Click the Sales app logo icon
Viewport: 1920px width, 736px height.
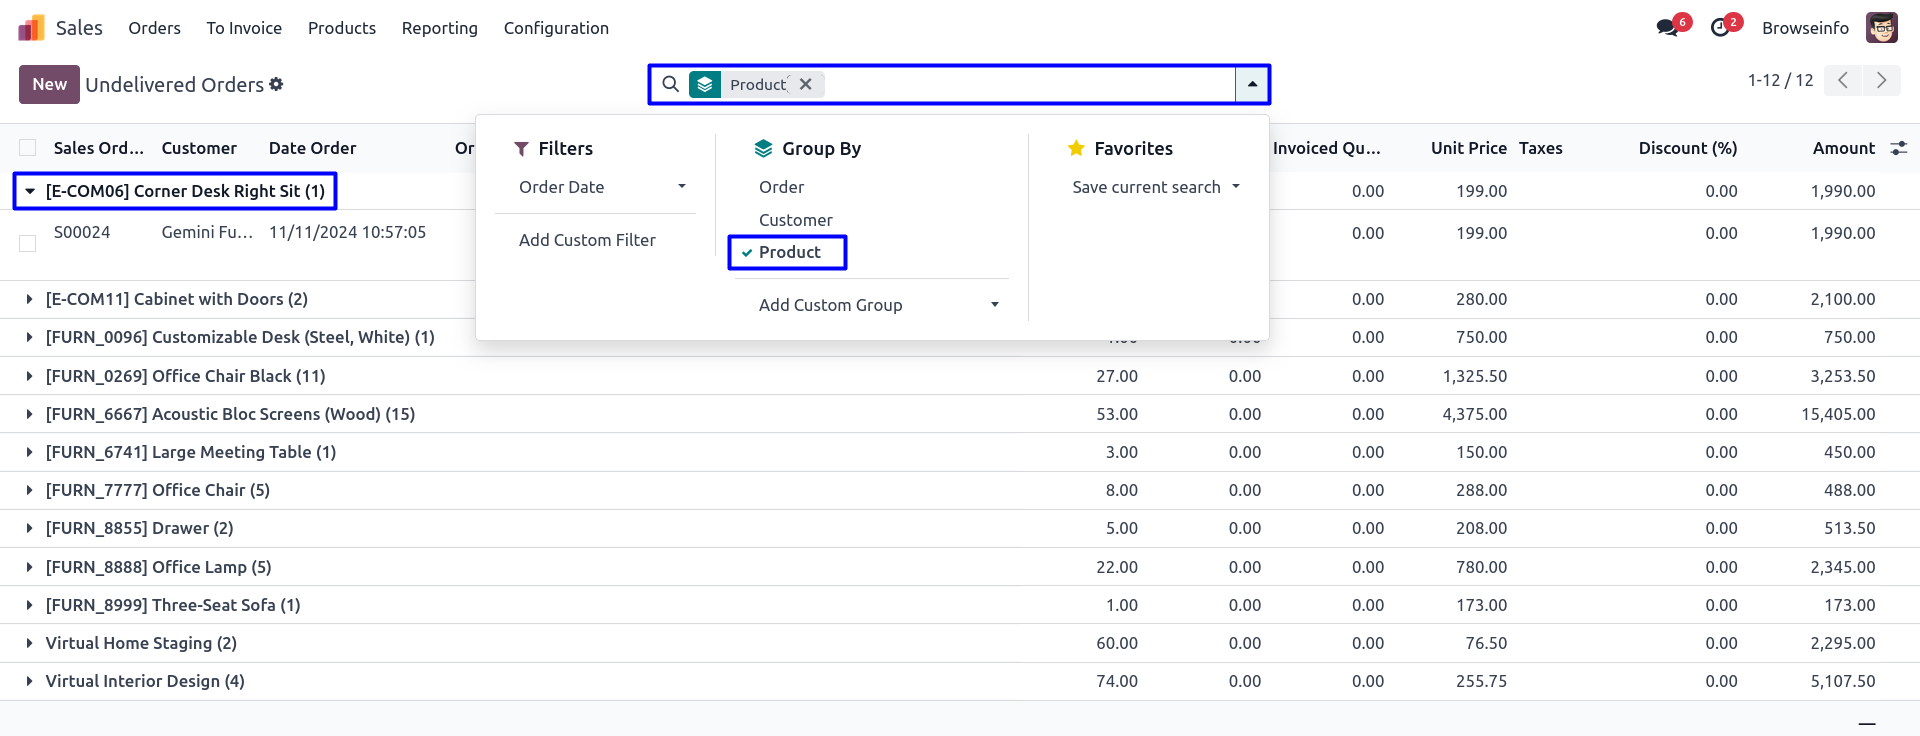31,28
